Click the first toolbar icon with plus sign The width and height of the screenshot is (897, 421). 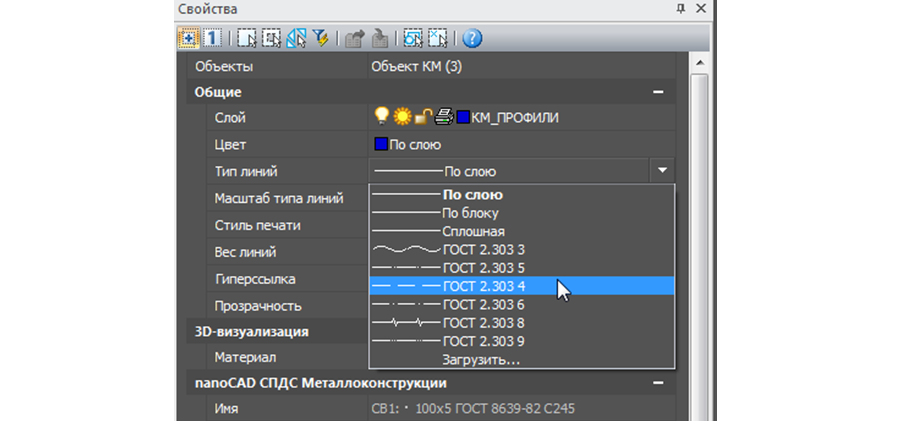coord(187,38)
